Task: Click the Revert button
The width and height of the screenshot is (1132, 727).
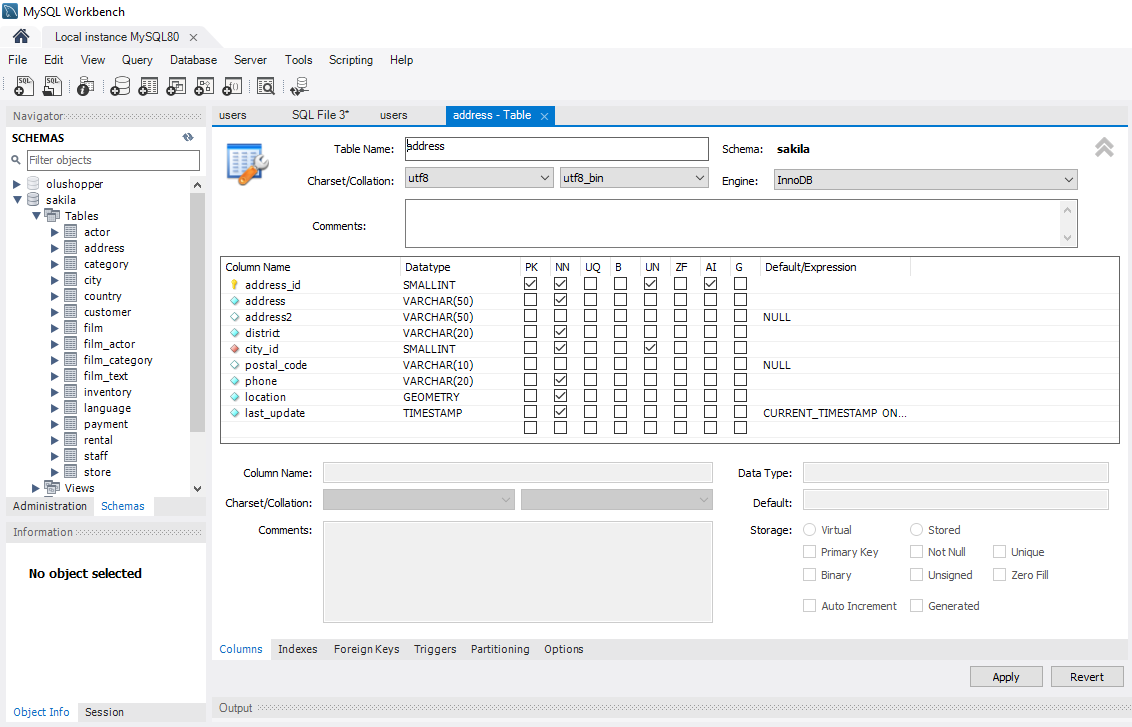Action: [1087, 676]
